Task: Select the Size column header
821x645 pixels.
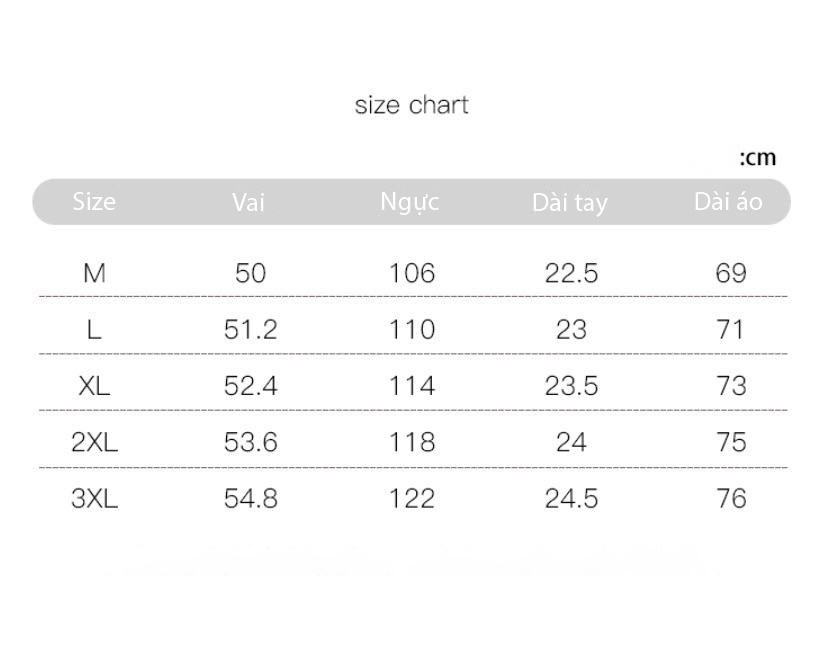Action: point(94,202)
